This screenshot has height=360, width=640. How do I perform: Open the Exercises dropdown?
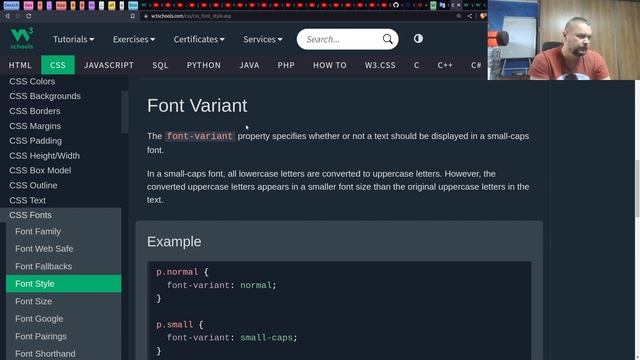133,39
